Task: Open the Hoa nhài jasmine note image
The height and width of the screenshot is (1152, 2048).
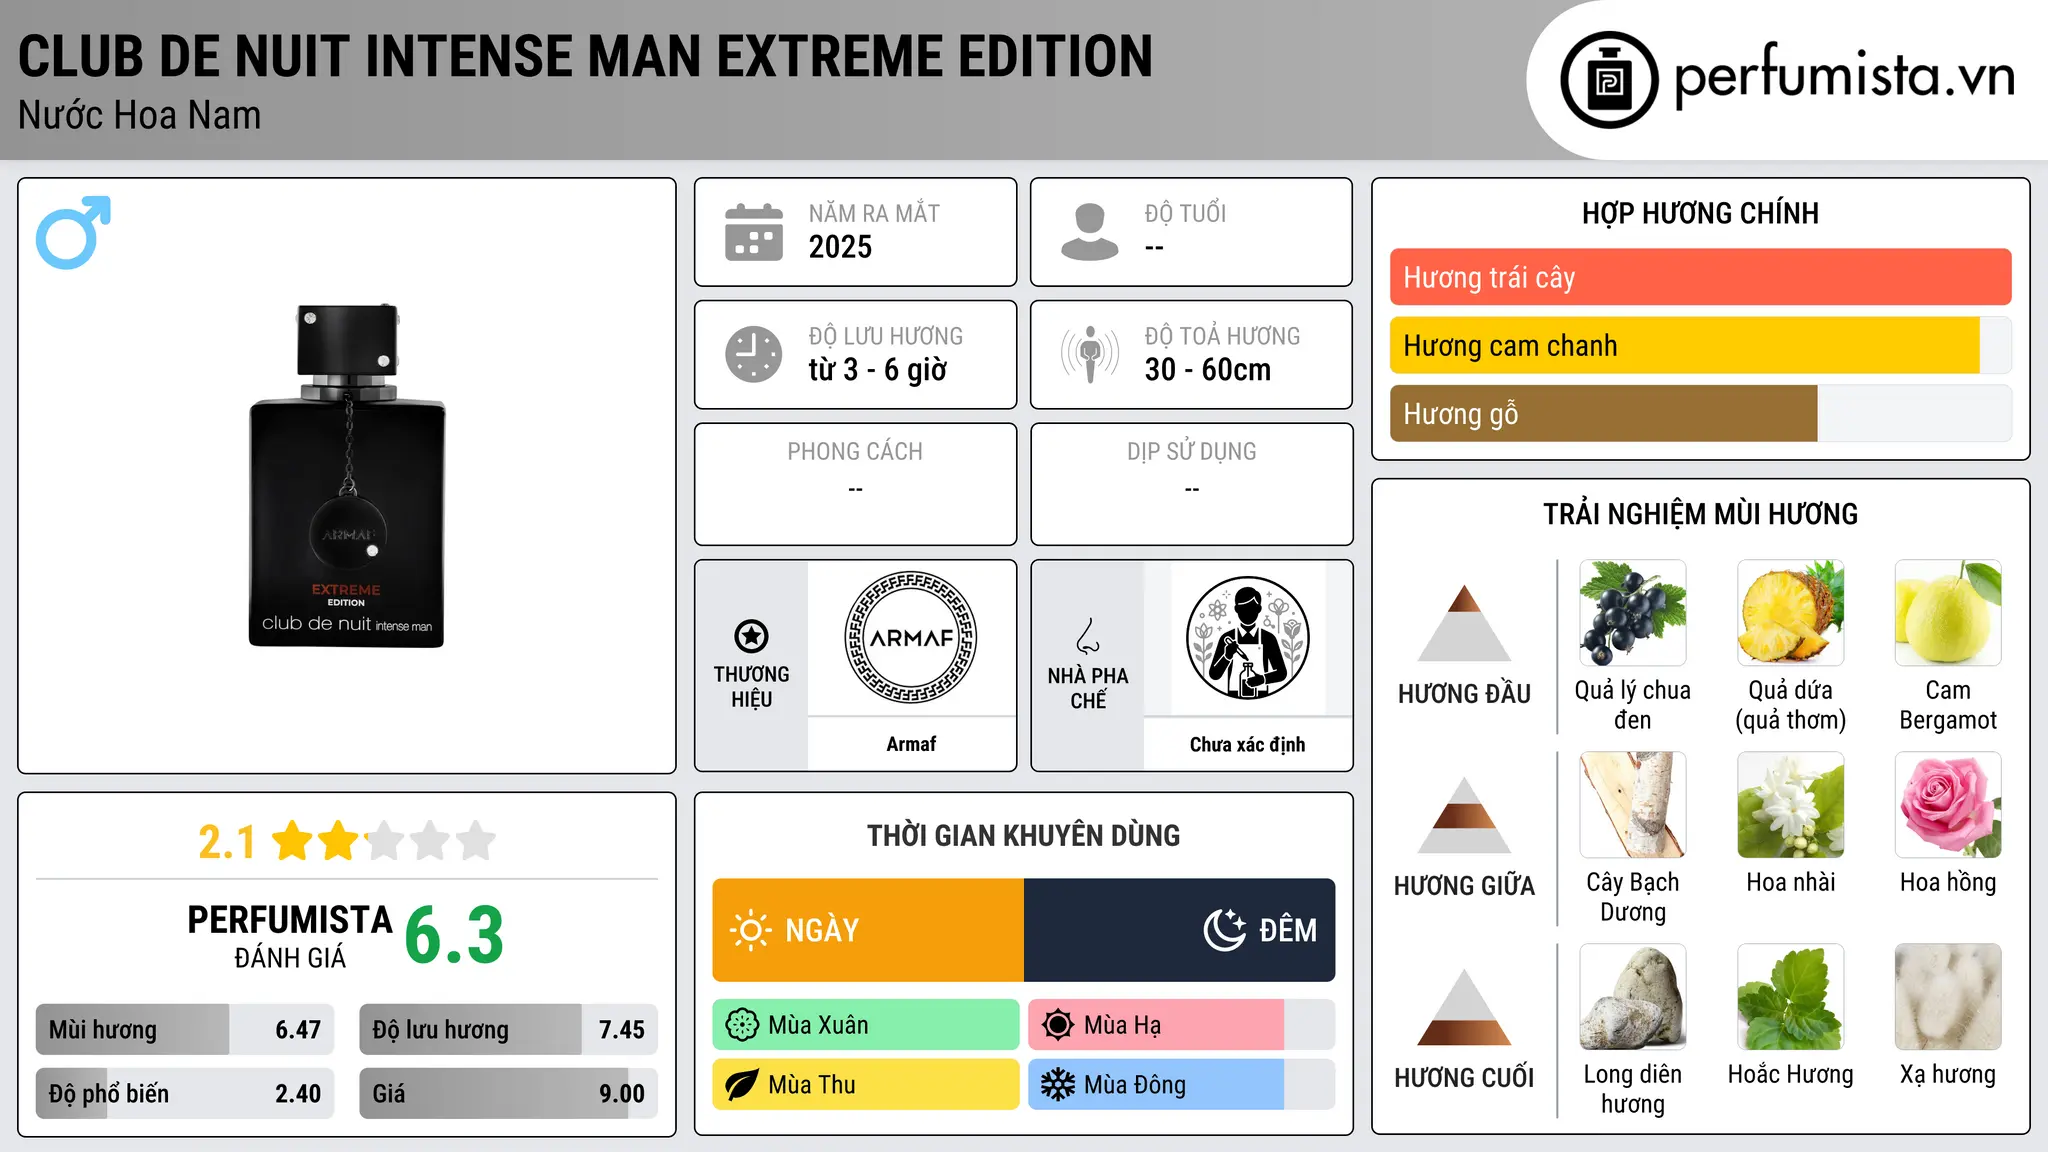Action: click(1790, 805)
